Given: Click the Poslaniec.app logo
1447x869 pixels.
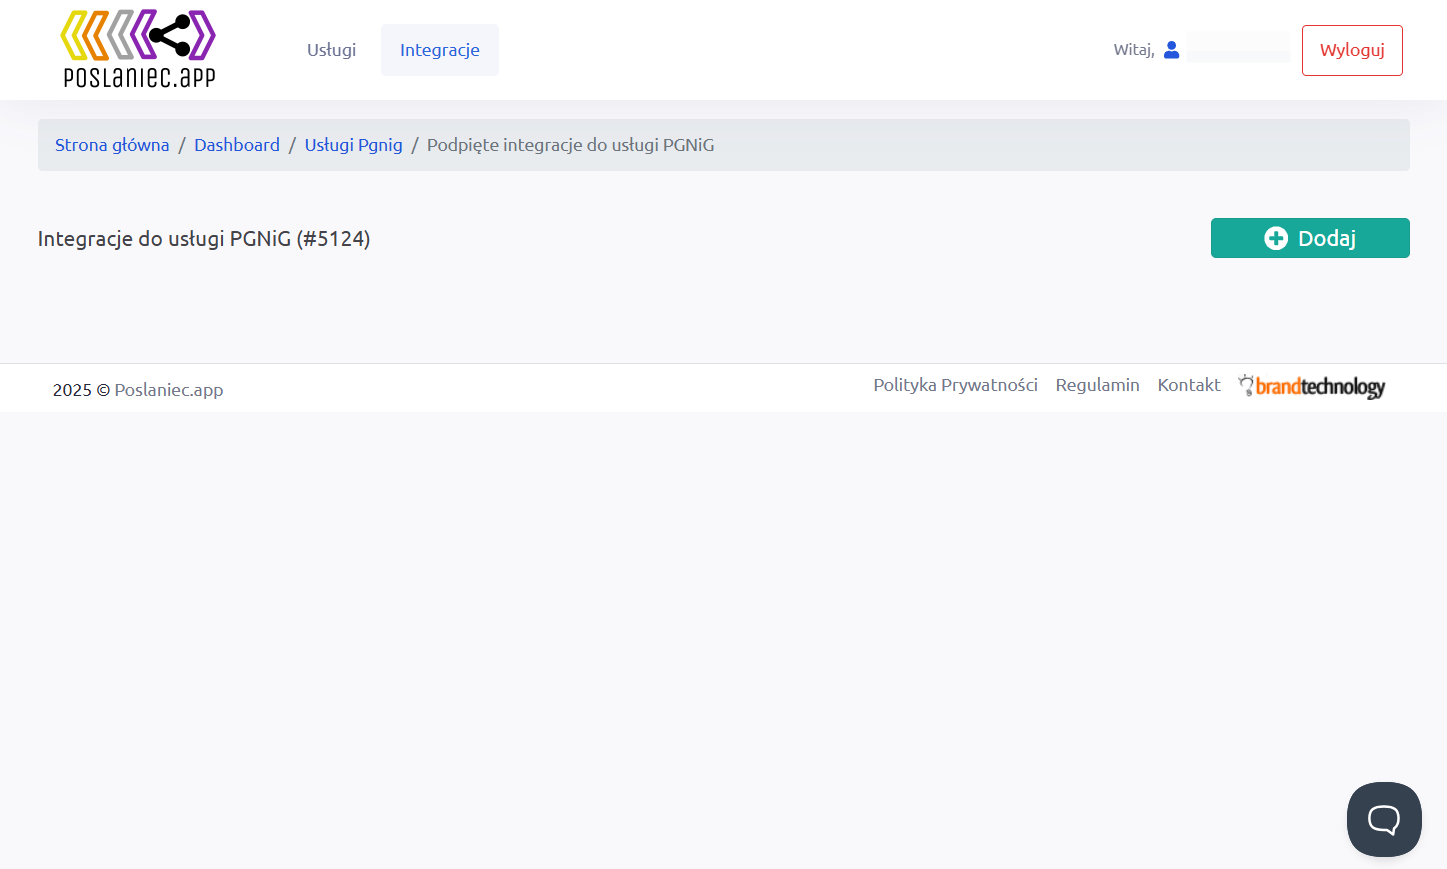Looking at the screenshot, I should (x=138, y=49).
